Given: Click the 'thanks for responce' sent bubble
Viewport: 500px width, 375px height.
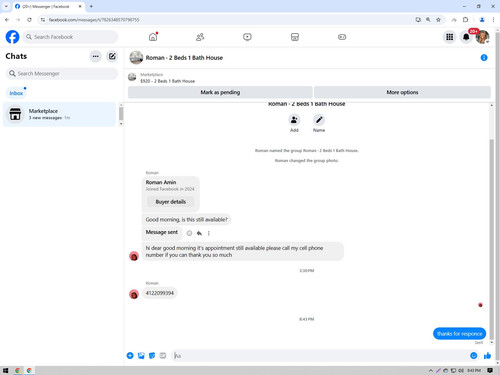Looking at the screenshot, I should pos(459,334).
